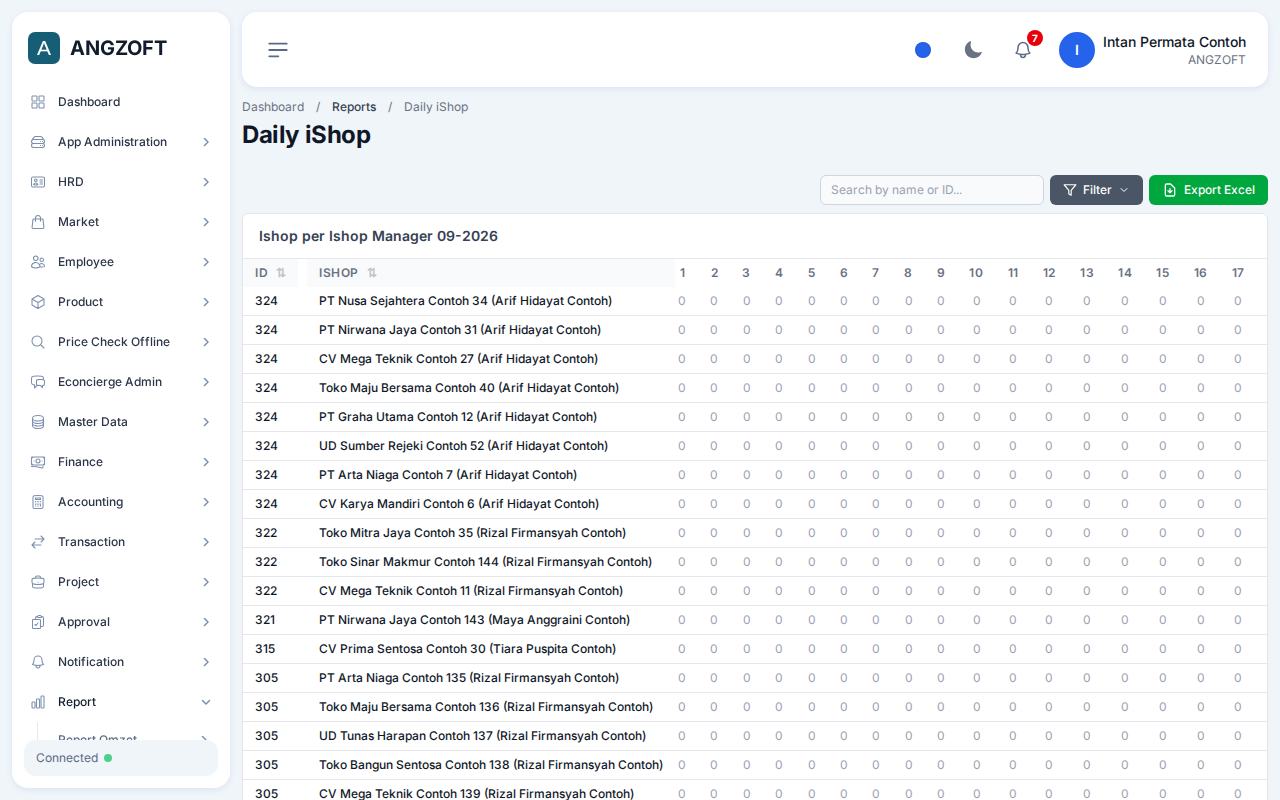1280x800 pixels.
Task: Click the Econcierge Admin chat icon
Action: [38, 382]
